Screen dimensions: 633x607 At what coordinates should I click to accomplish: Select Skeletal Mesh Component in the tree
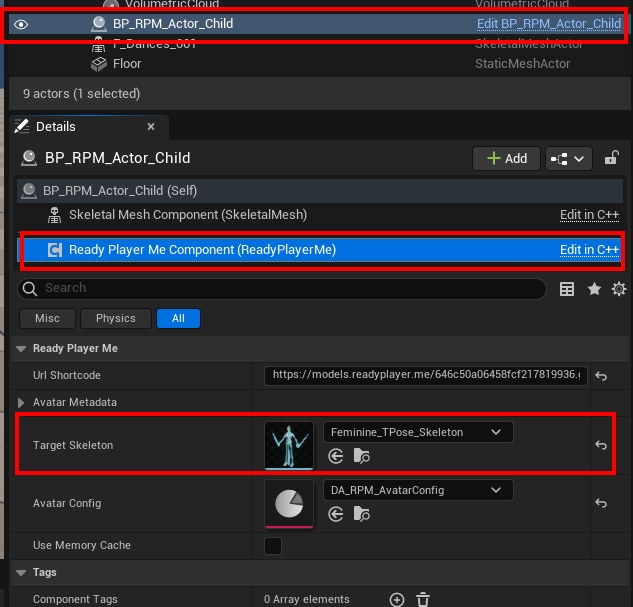(187, 215)
